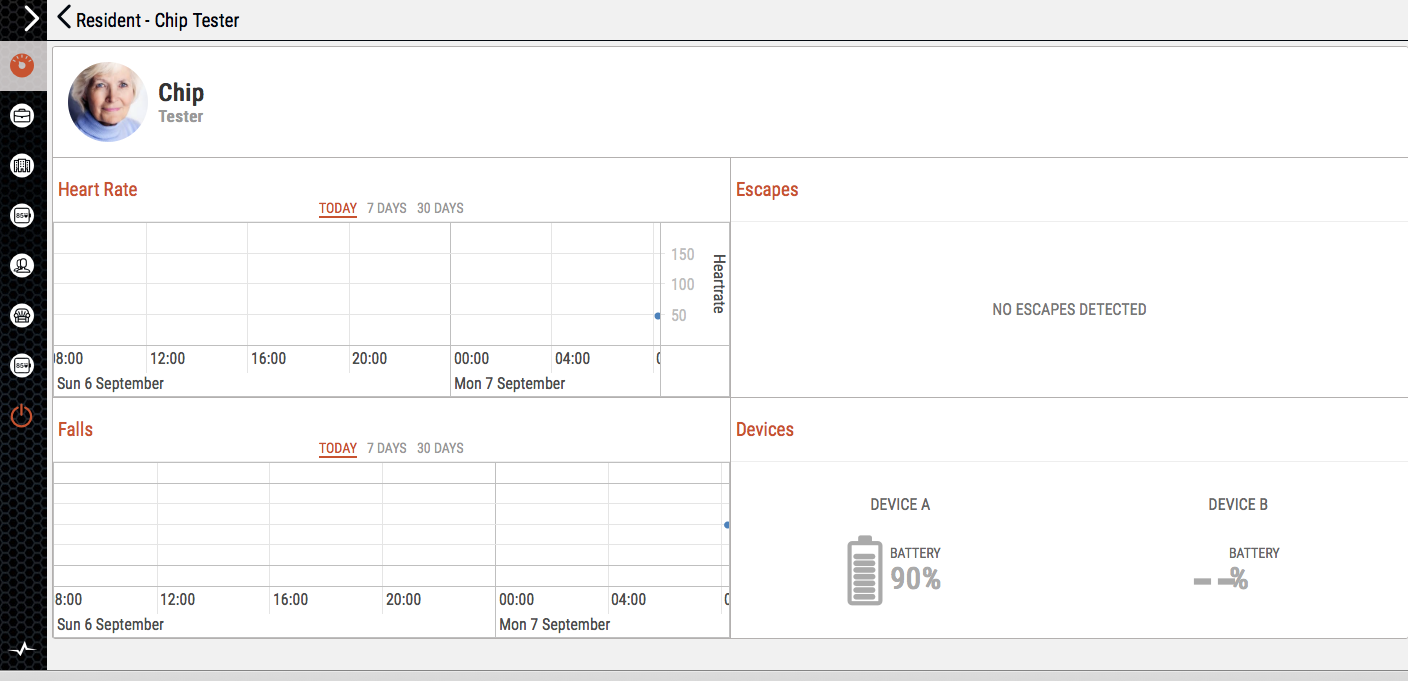
Task: Switch Heart Rate chart to 7 DAYS
Action: pos(386,208)
